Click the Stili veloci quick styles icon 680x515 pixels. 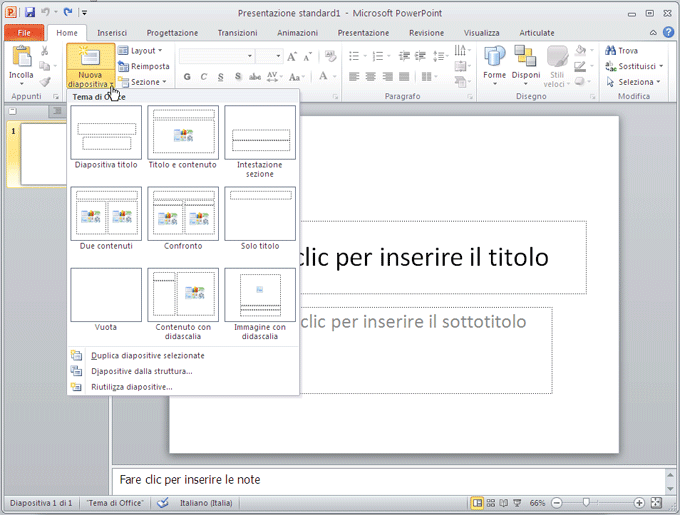pyautogui.click(x=557, y=57)
